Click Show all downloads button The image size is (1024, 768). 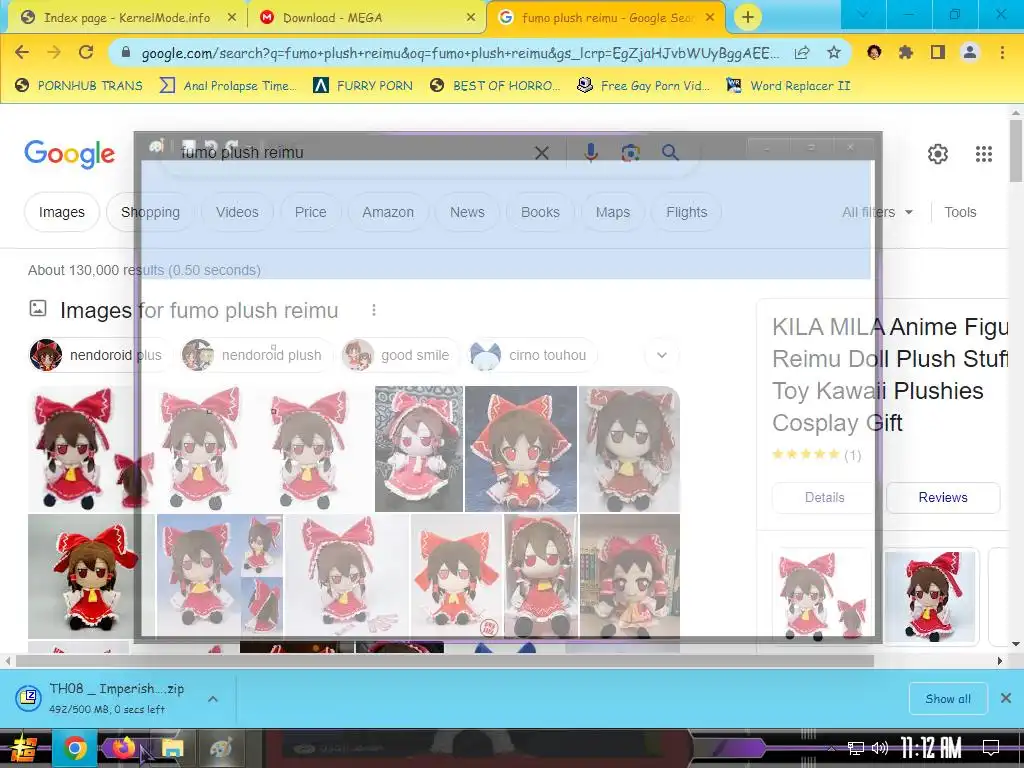click(x=948, y=699)
